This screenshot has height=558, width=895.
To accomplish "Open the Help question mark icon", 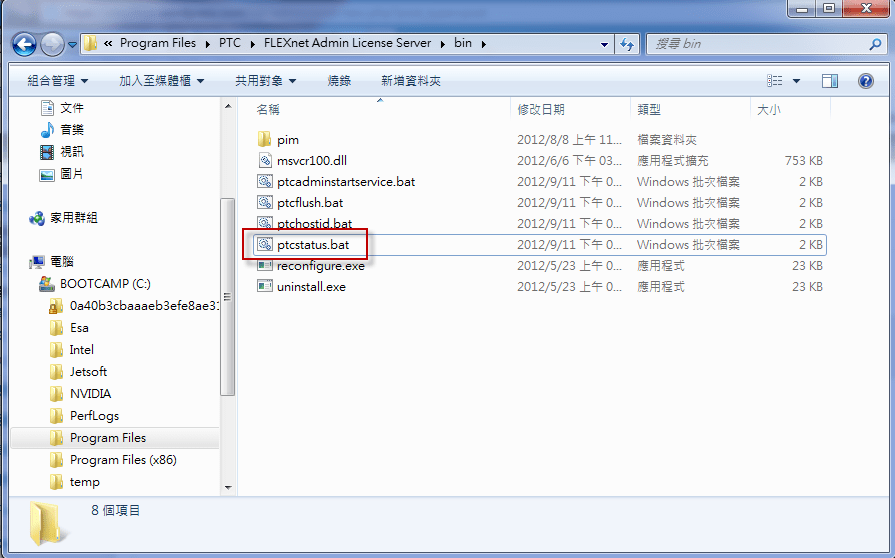I will click(x=866, y=81).
